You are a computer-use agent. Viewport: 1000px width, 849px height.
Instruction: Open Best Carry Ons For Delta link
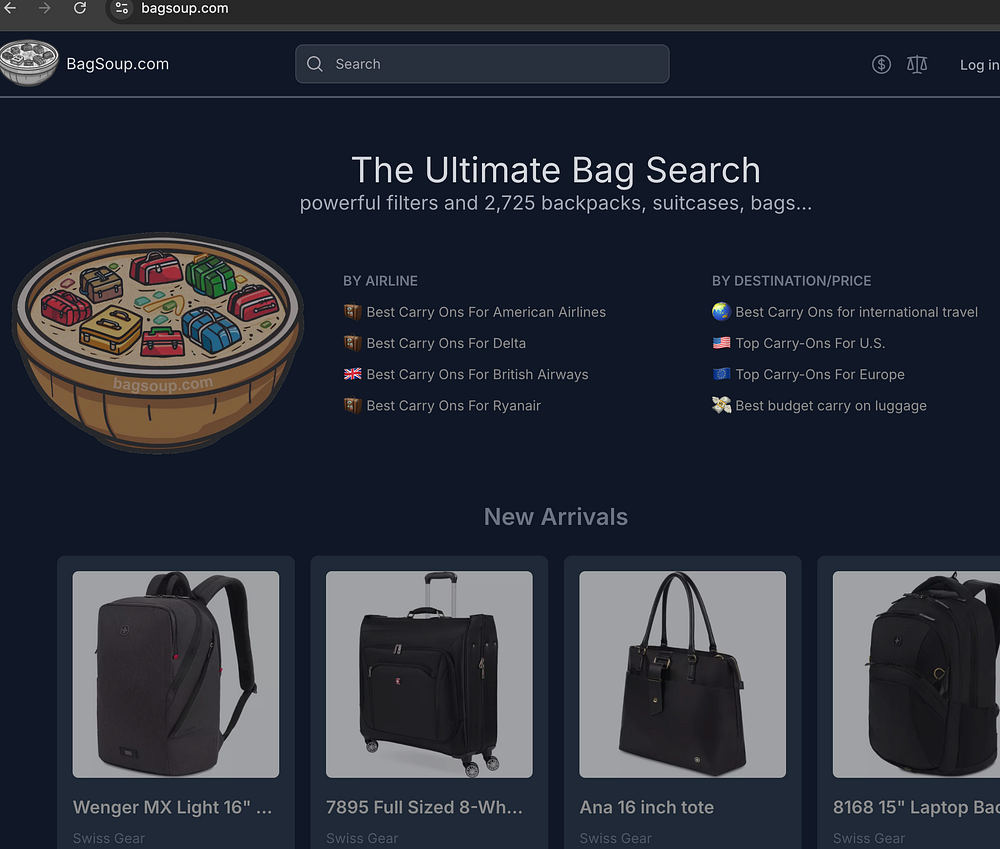pos(446,343)
